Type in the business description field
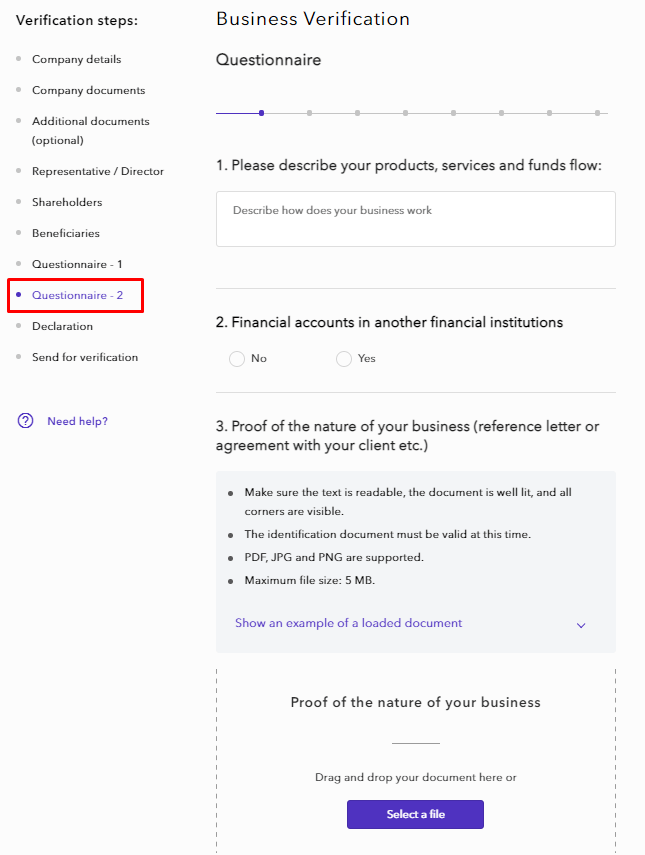The width and height of the screenshot is (645, 855). (x=415, y=219)
